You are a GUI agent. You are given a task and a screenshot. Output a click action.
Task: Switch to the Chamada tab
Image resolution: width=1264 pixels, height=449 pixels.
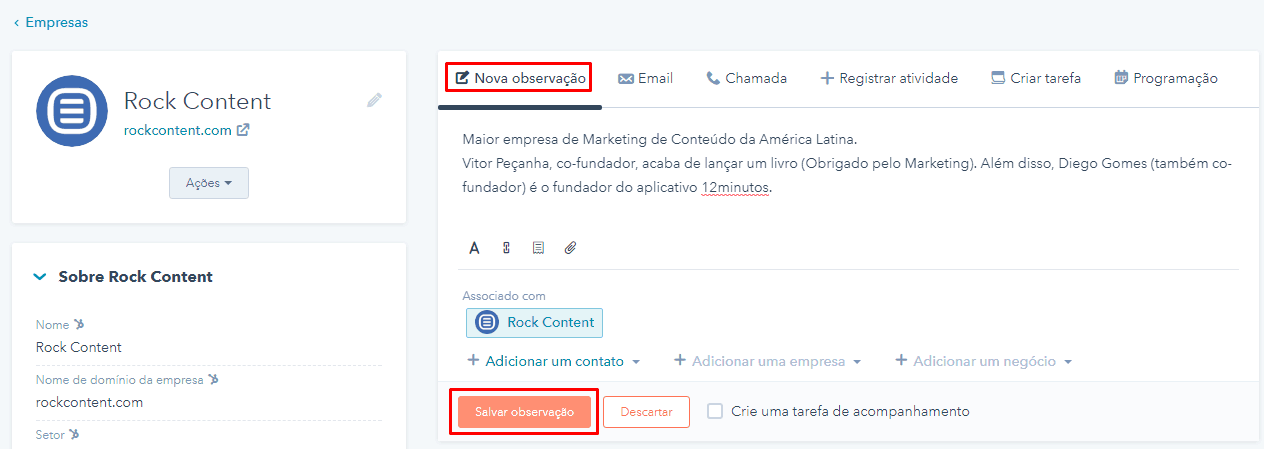(746, 78)
